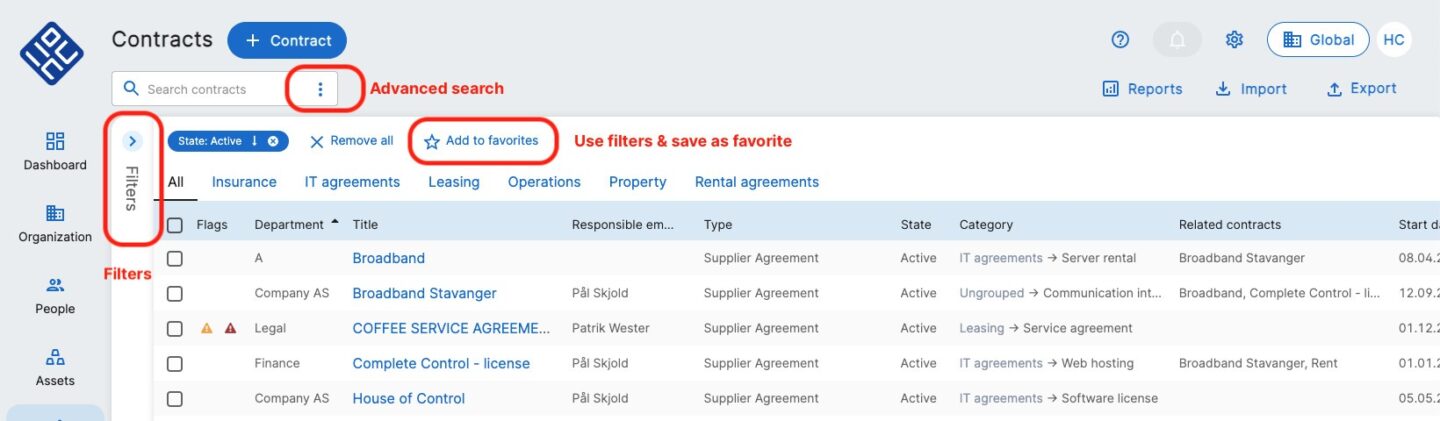Screen dimensions: 1440x421
Task: Sort by the Title column header
Action: (x=365, y=224)
